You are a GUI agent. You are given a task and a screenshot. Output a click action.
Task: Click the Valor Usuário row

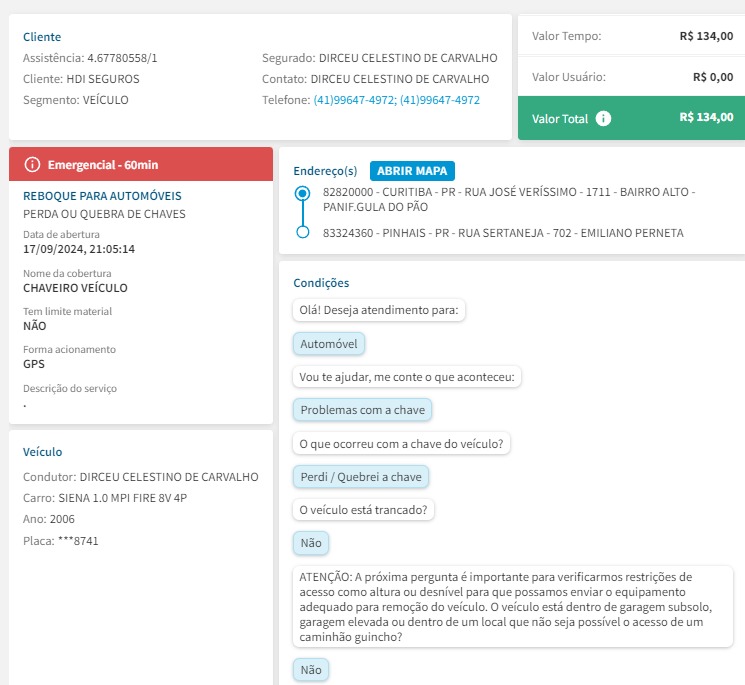point(631,76)
